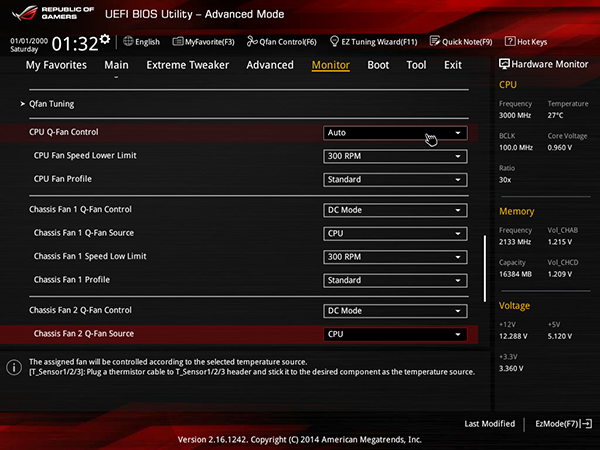This screenshot has width=600, height=450.
Task: Click the EZ Tuning Wizard bulb icon
Action: coord(334,41)
